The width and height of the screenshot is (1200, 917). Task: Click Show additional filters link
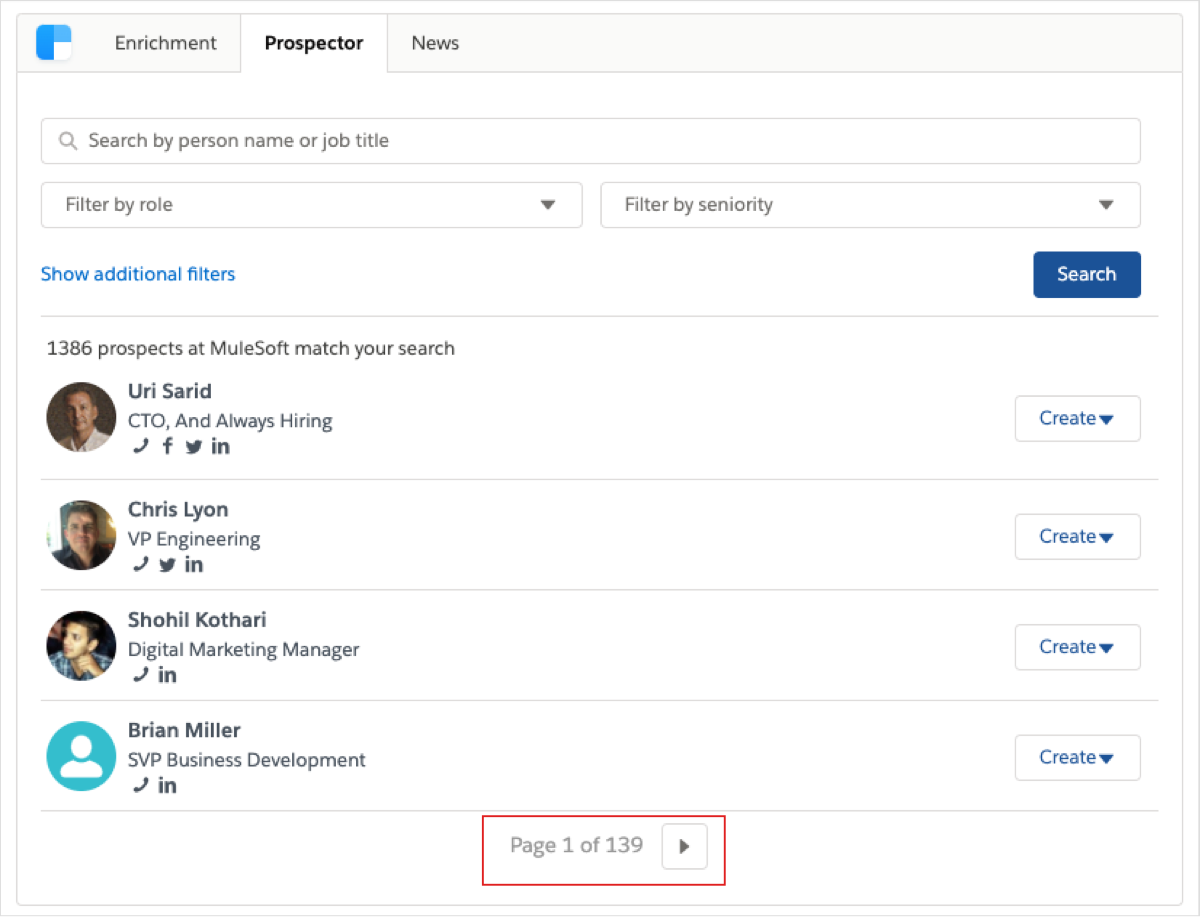click(138, 274)
